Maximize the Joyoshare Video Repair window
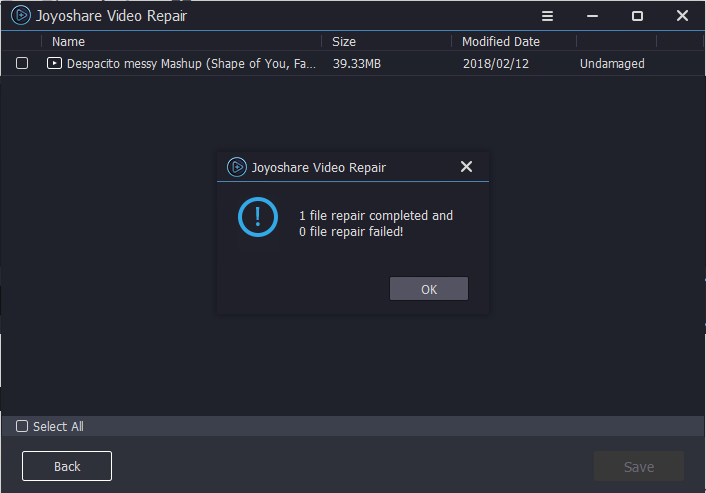The width and height of the screenshot is (706, 493). 637,16
